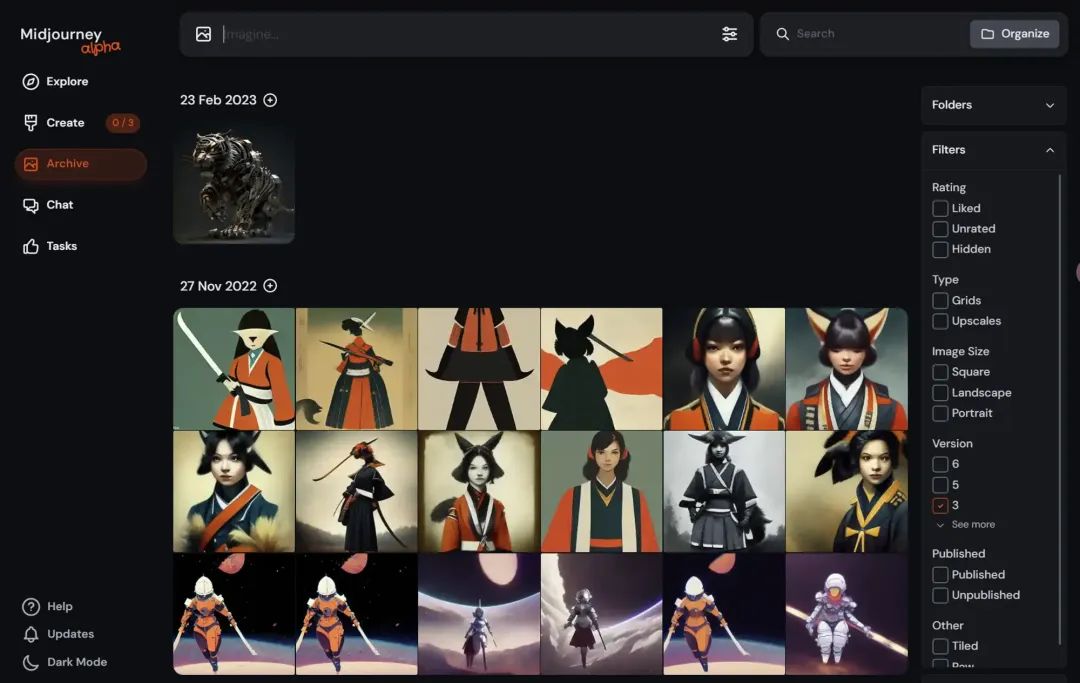1080x683 pixels.
Task: Open the mechanical tiger thumbnail
Action: click(x=234, y=183)
